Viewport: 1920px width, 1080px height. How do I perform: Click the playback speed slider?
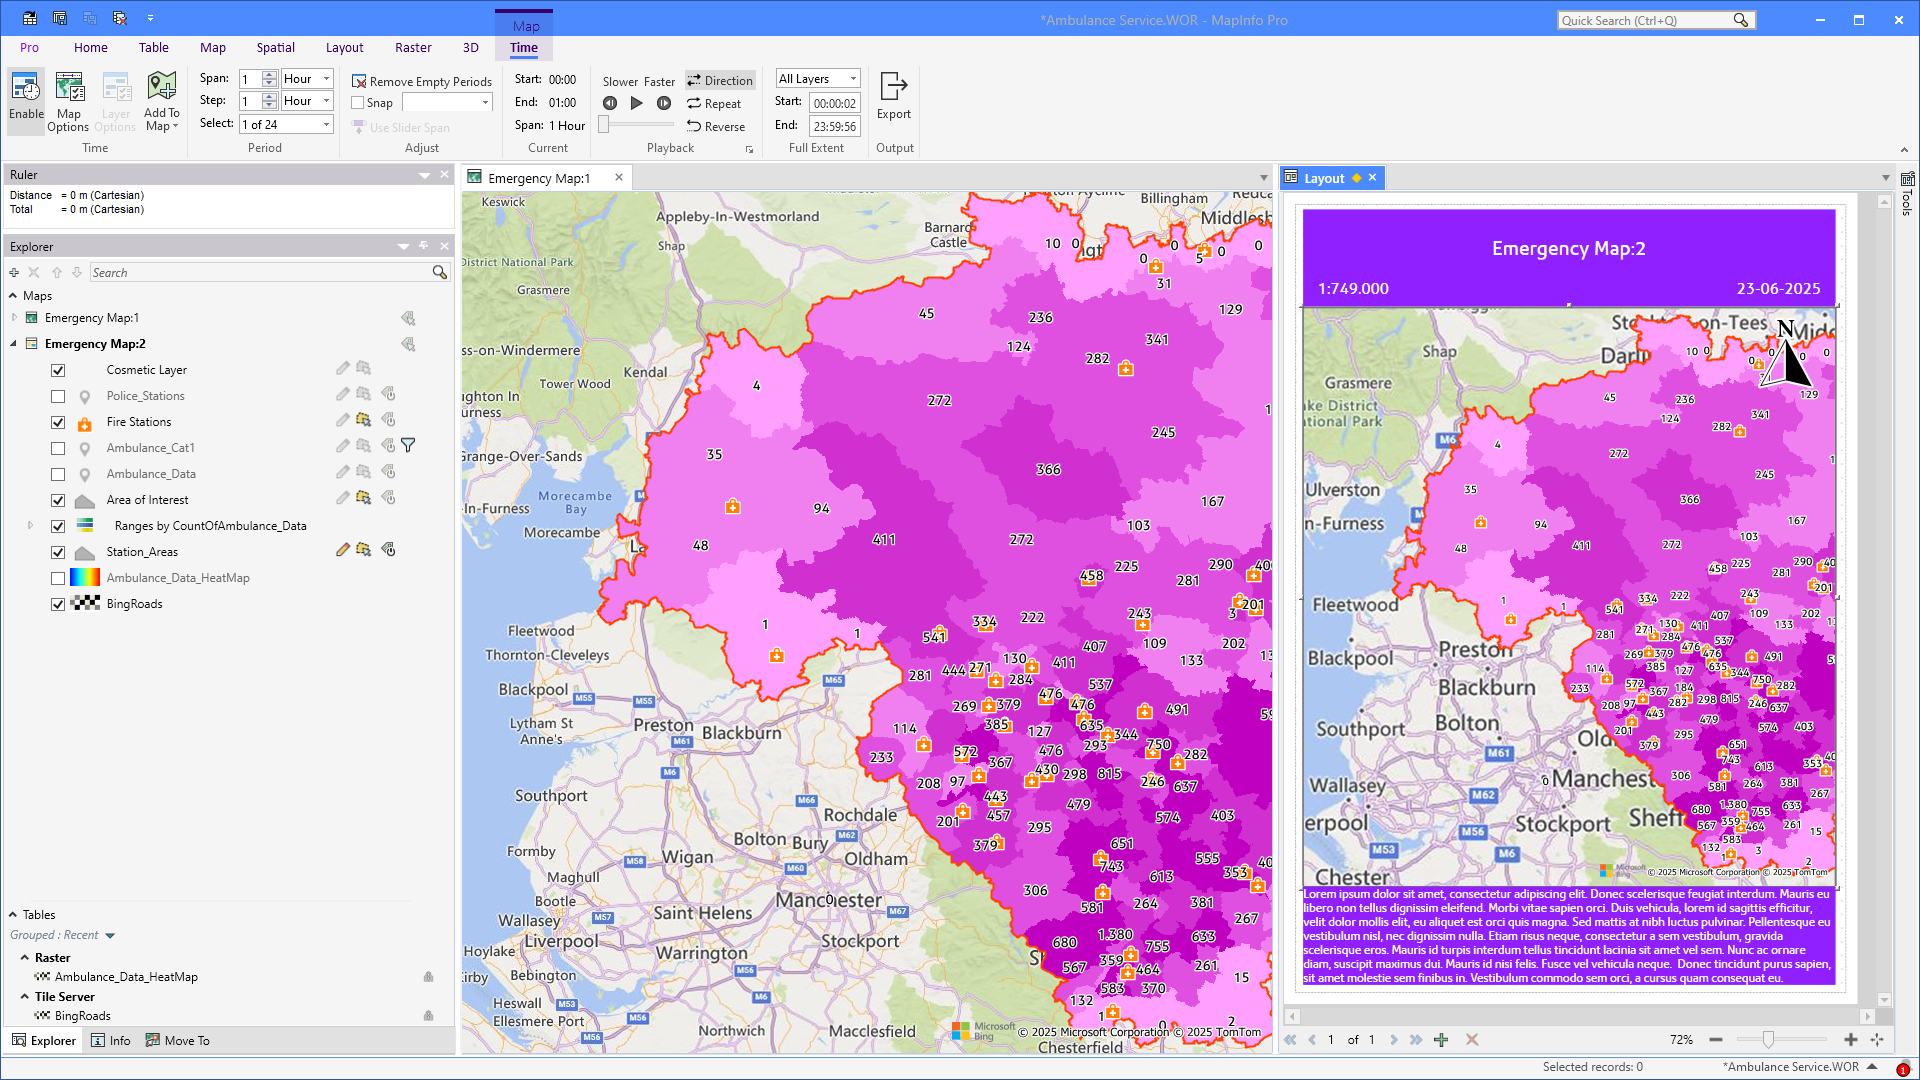click(x=636, y=125)
